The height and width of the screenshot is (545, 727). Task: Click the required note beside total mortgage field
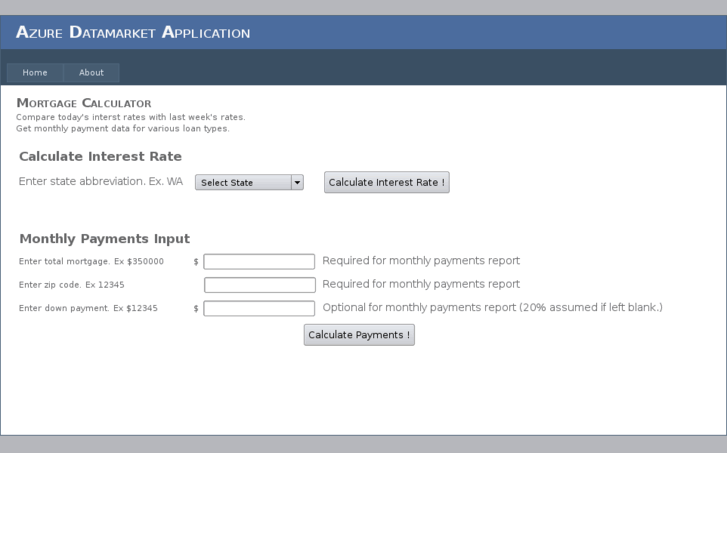point(421,261)
